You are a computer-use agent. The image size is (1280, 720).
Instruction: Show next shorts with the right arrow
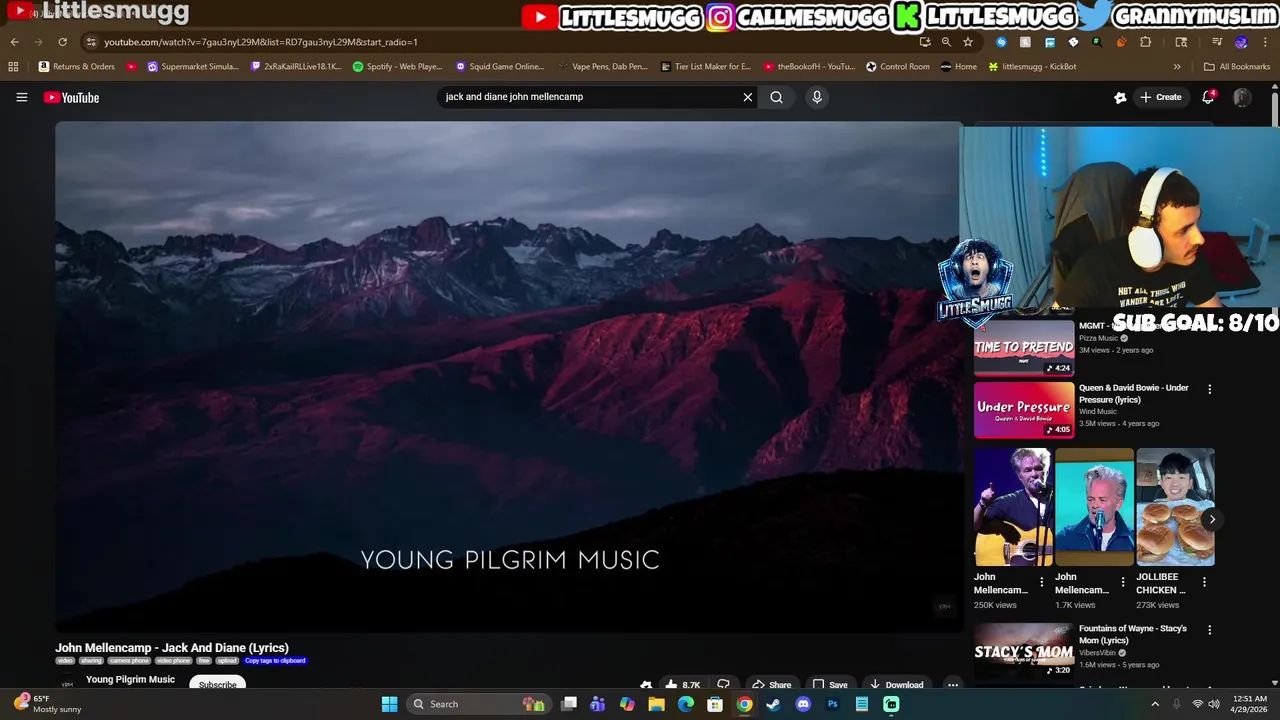pyautogui.click(x=1212, y=519)
